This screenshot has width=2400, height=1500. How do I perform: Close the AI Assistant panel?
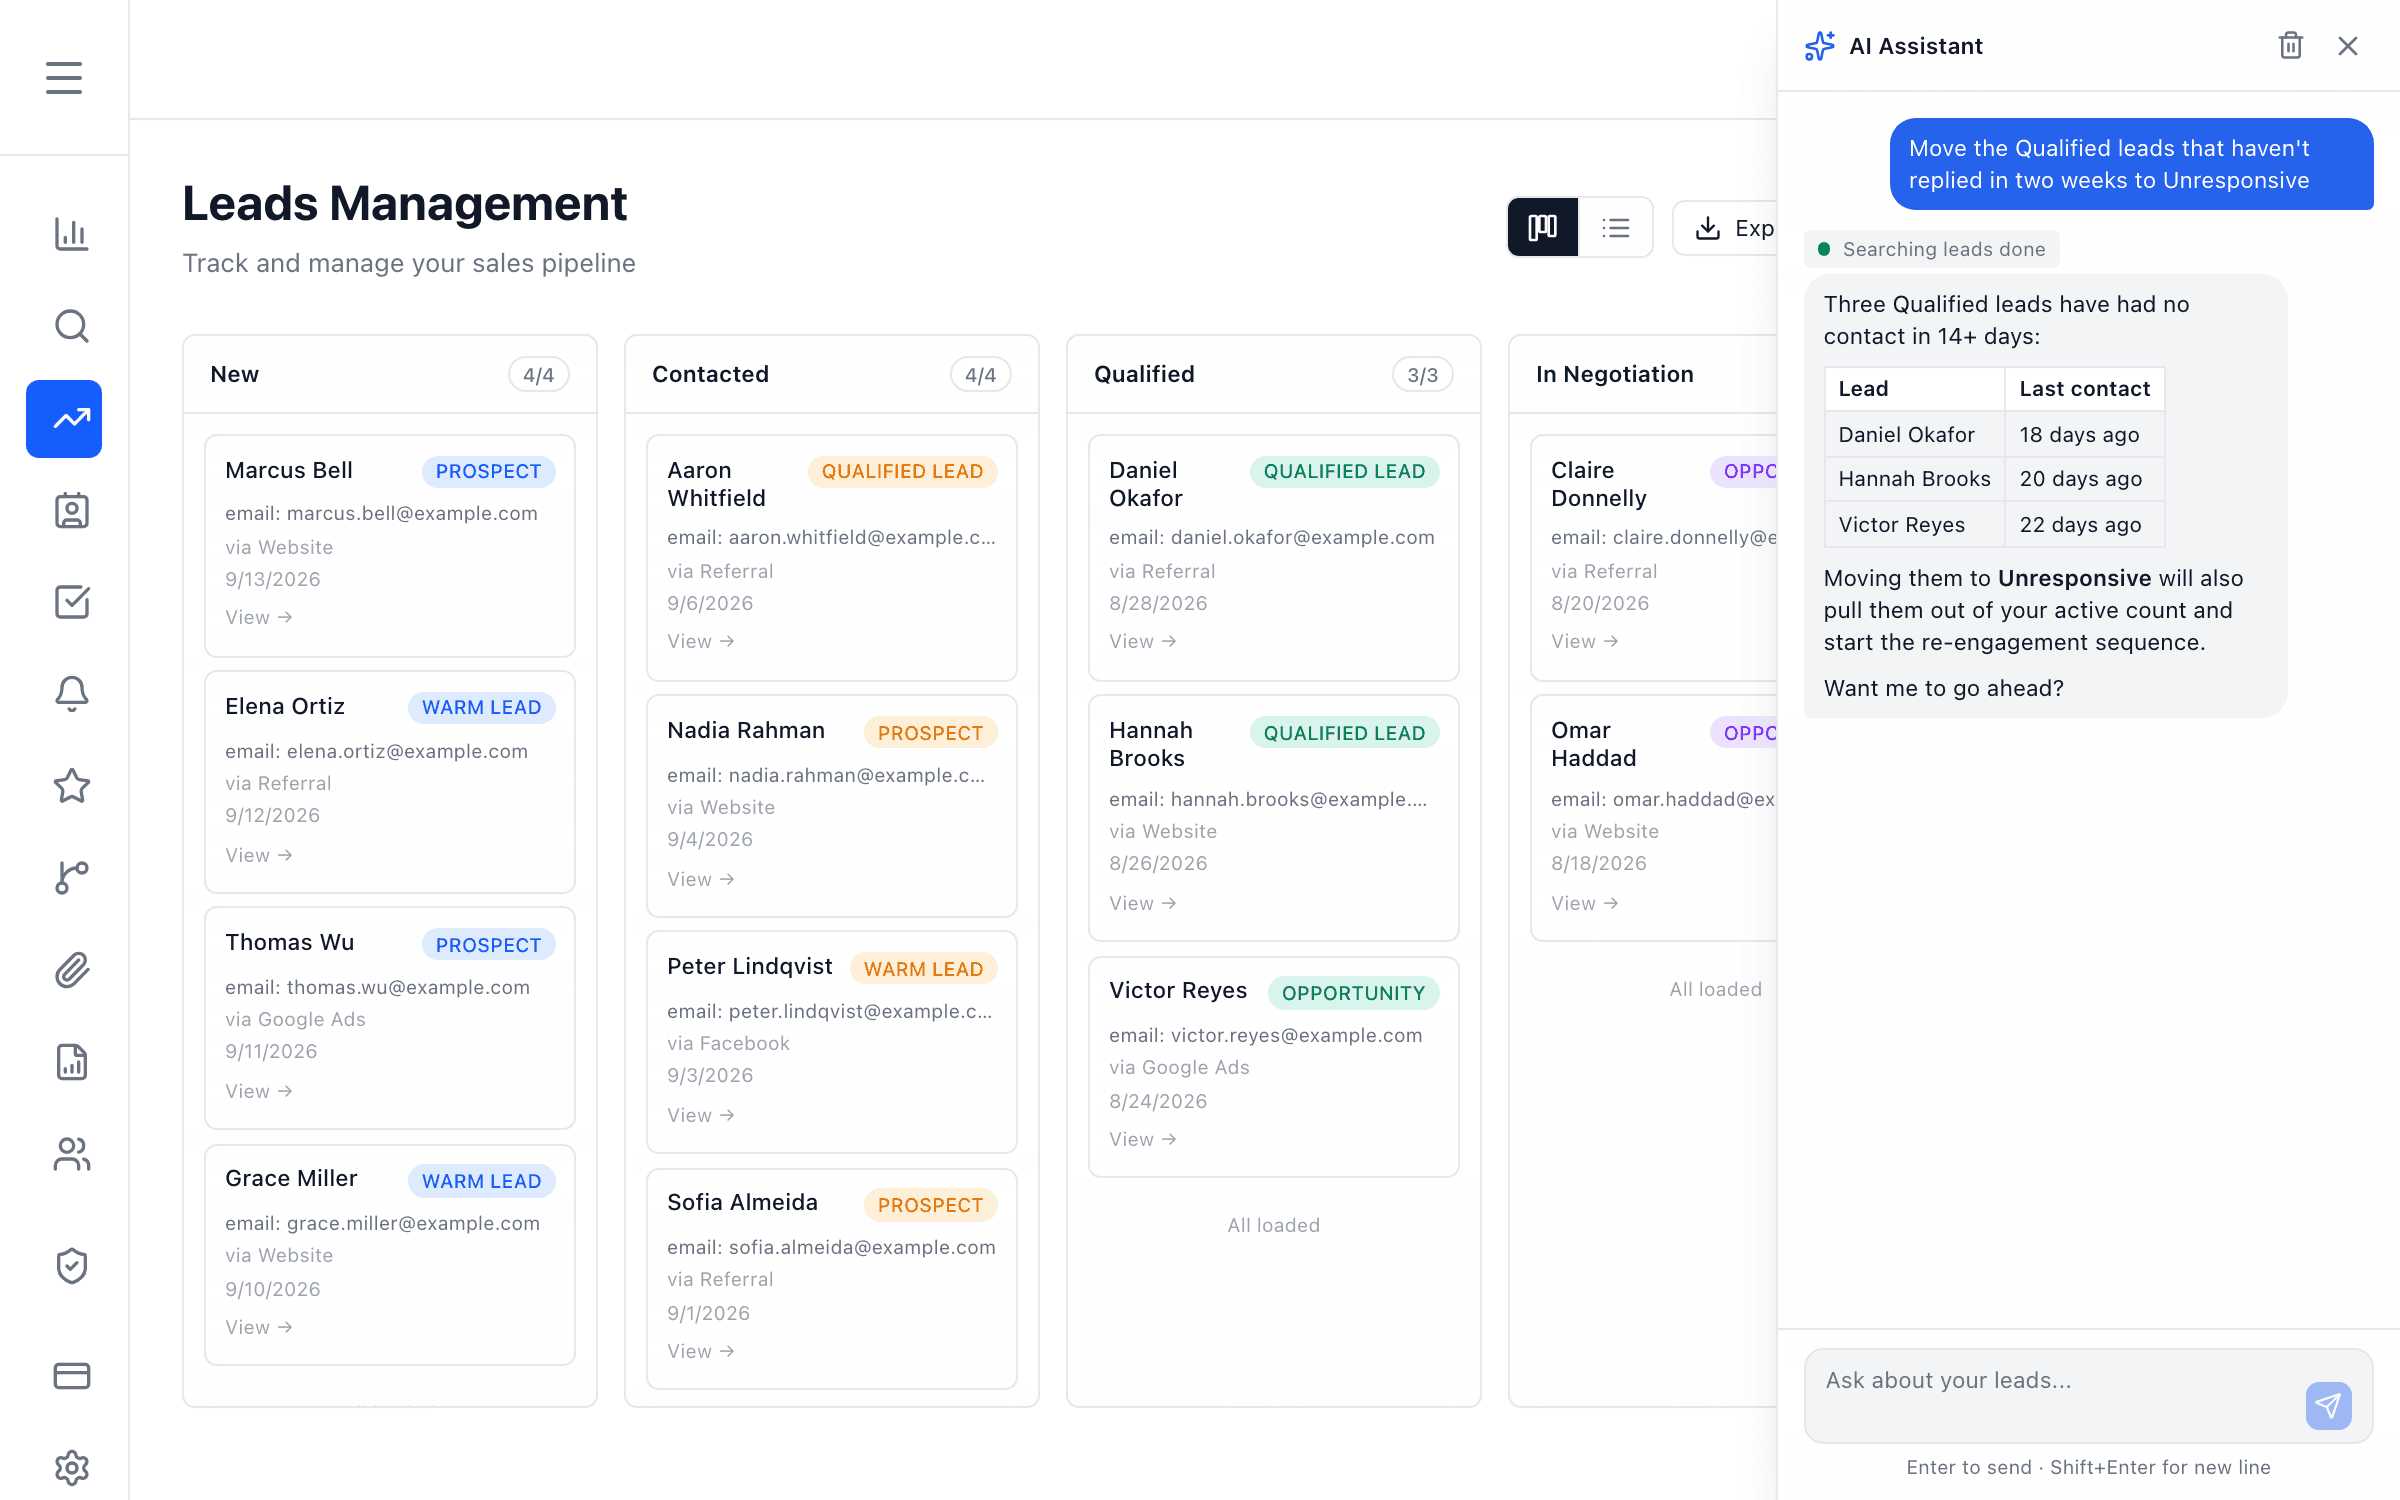tap(2348, 46)
